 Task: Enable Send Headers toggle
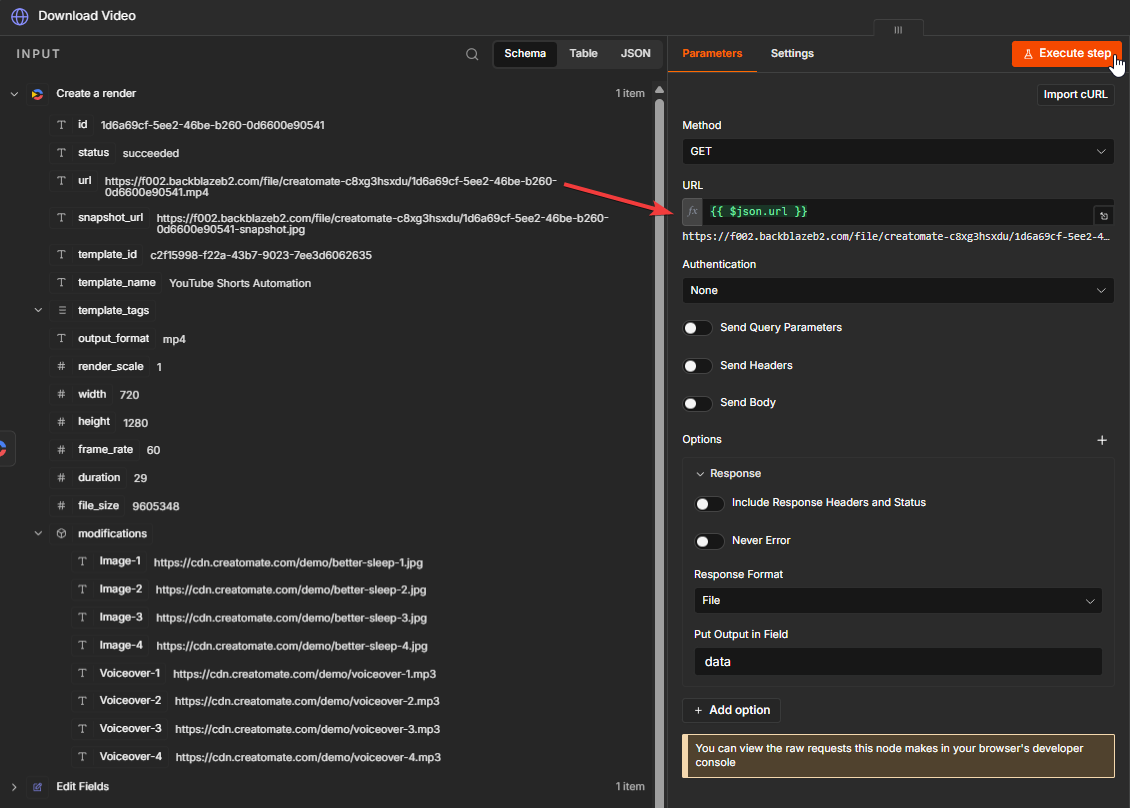click(x=697, y=366)
